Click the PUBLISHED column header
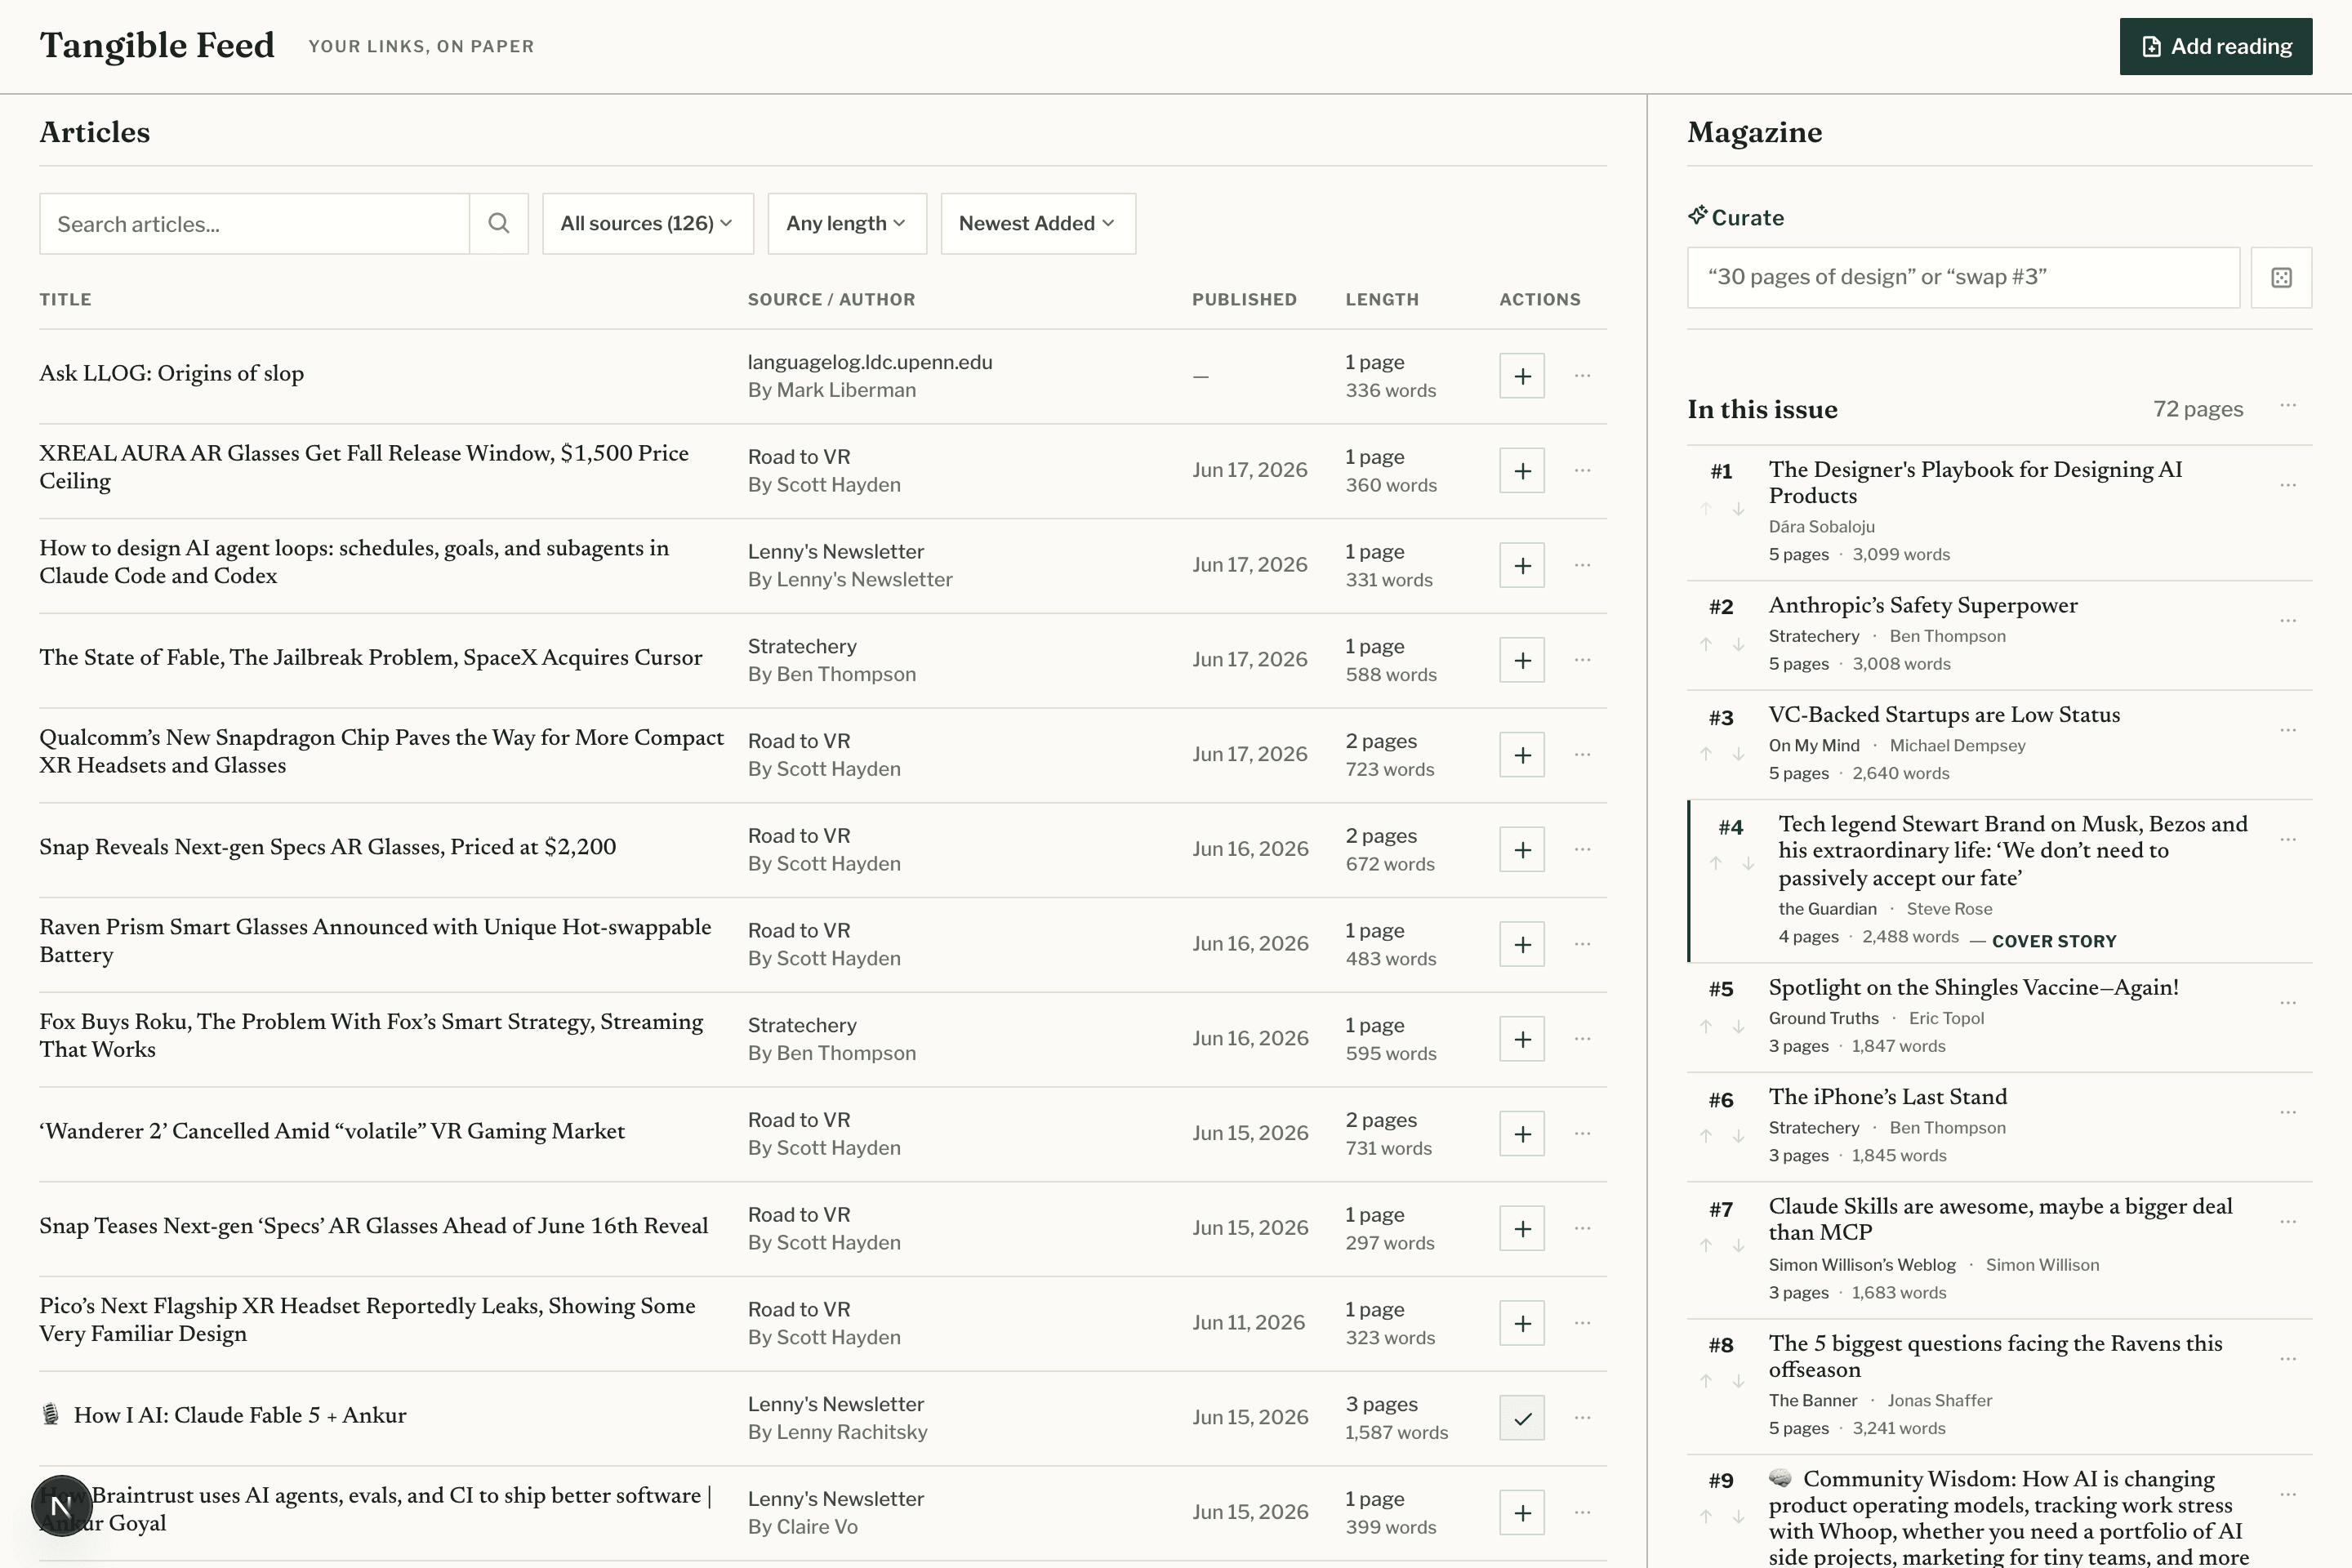Screen dimensions: 2352x1568 click(x=1244, y=300)
